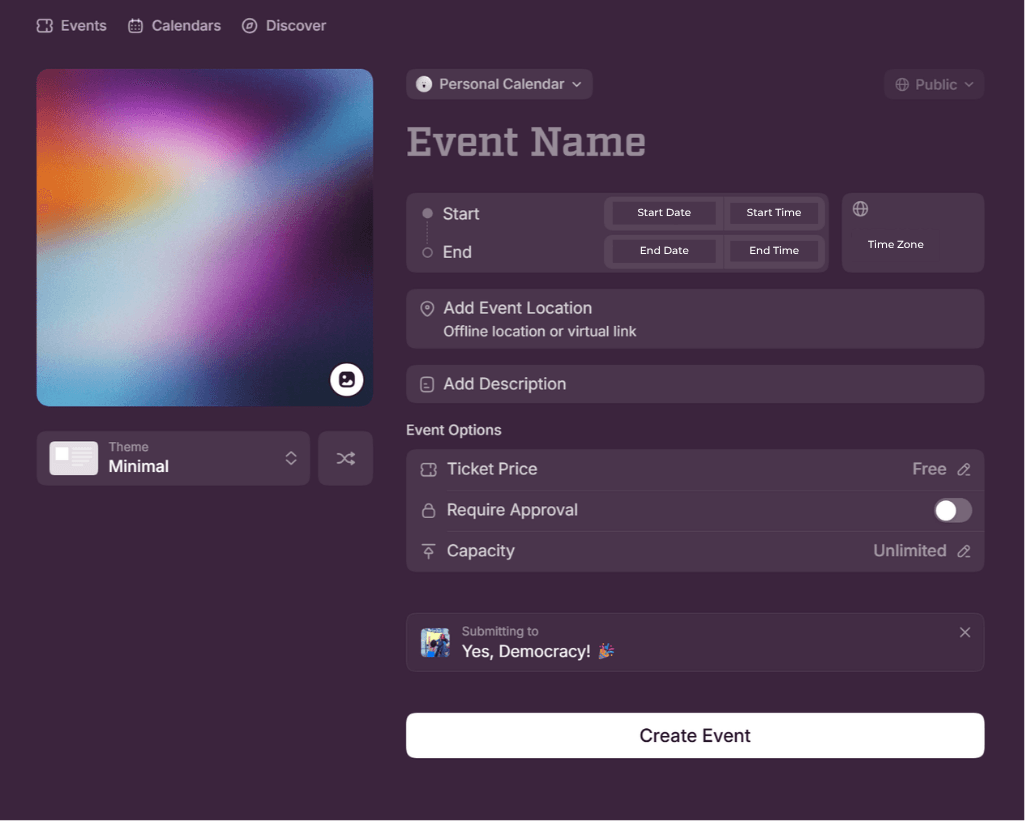Viewport: 1026px width, 821px height.
Task: Go to Calendars tab
Action: coord(174,26)
